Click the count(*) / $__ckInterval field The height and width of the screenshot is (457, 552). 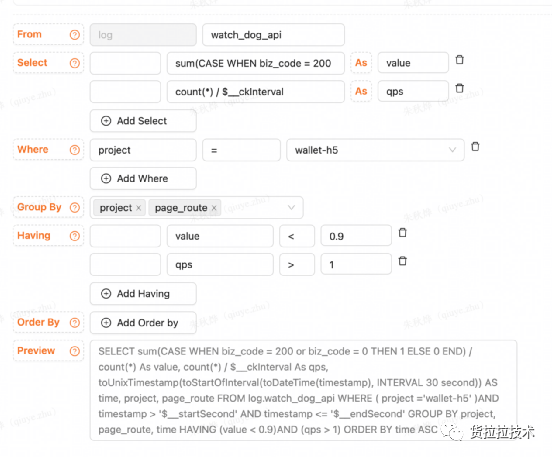pos(256,92)
